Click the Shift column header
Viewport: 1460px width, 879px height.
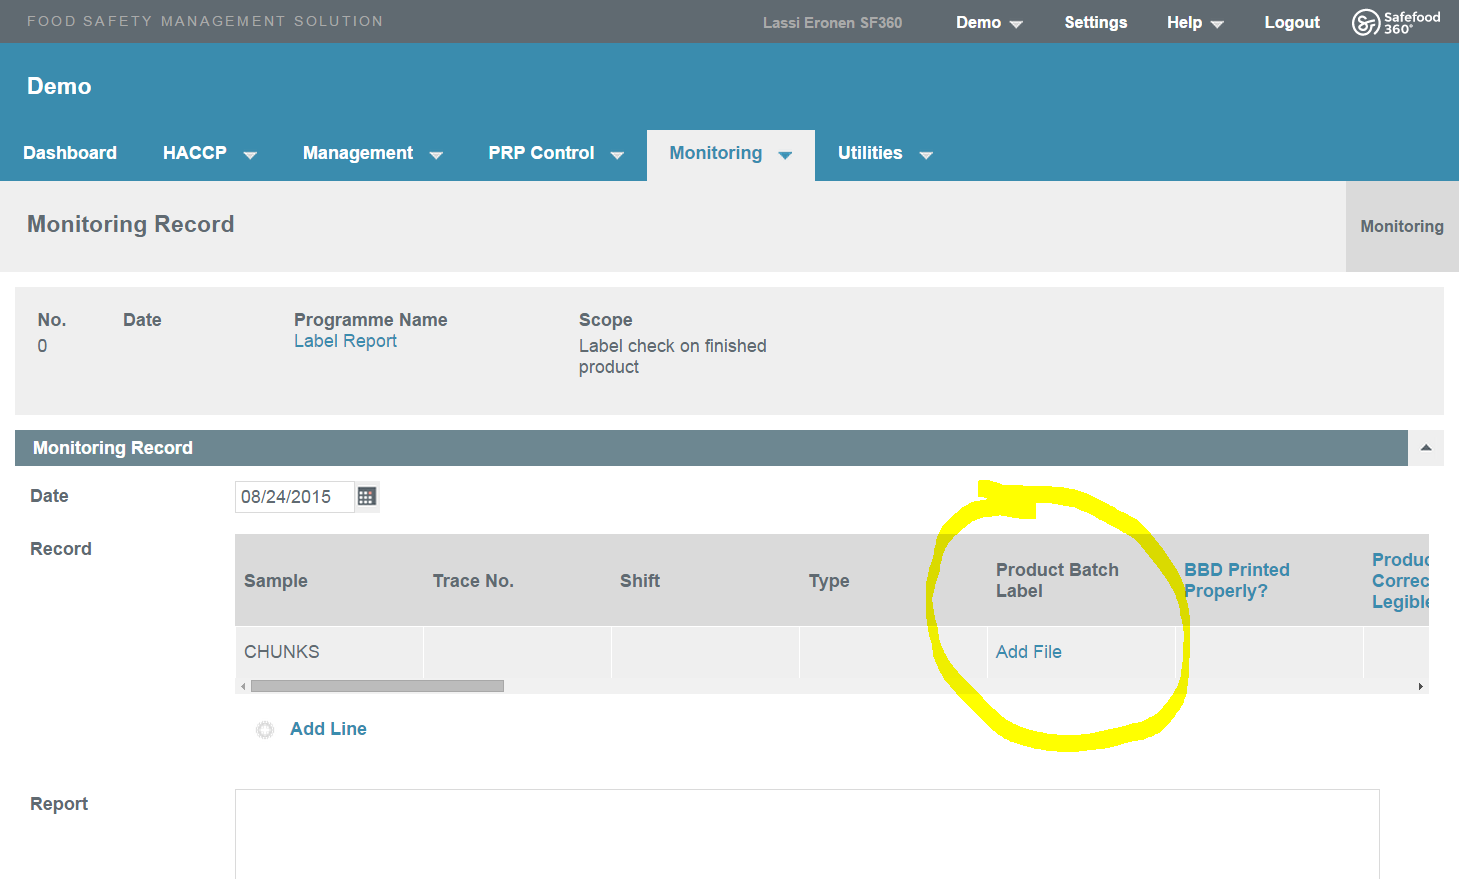click(x=640, y=581)
